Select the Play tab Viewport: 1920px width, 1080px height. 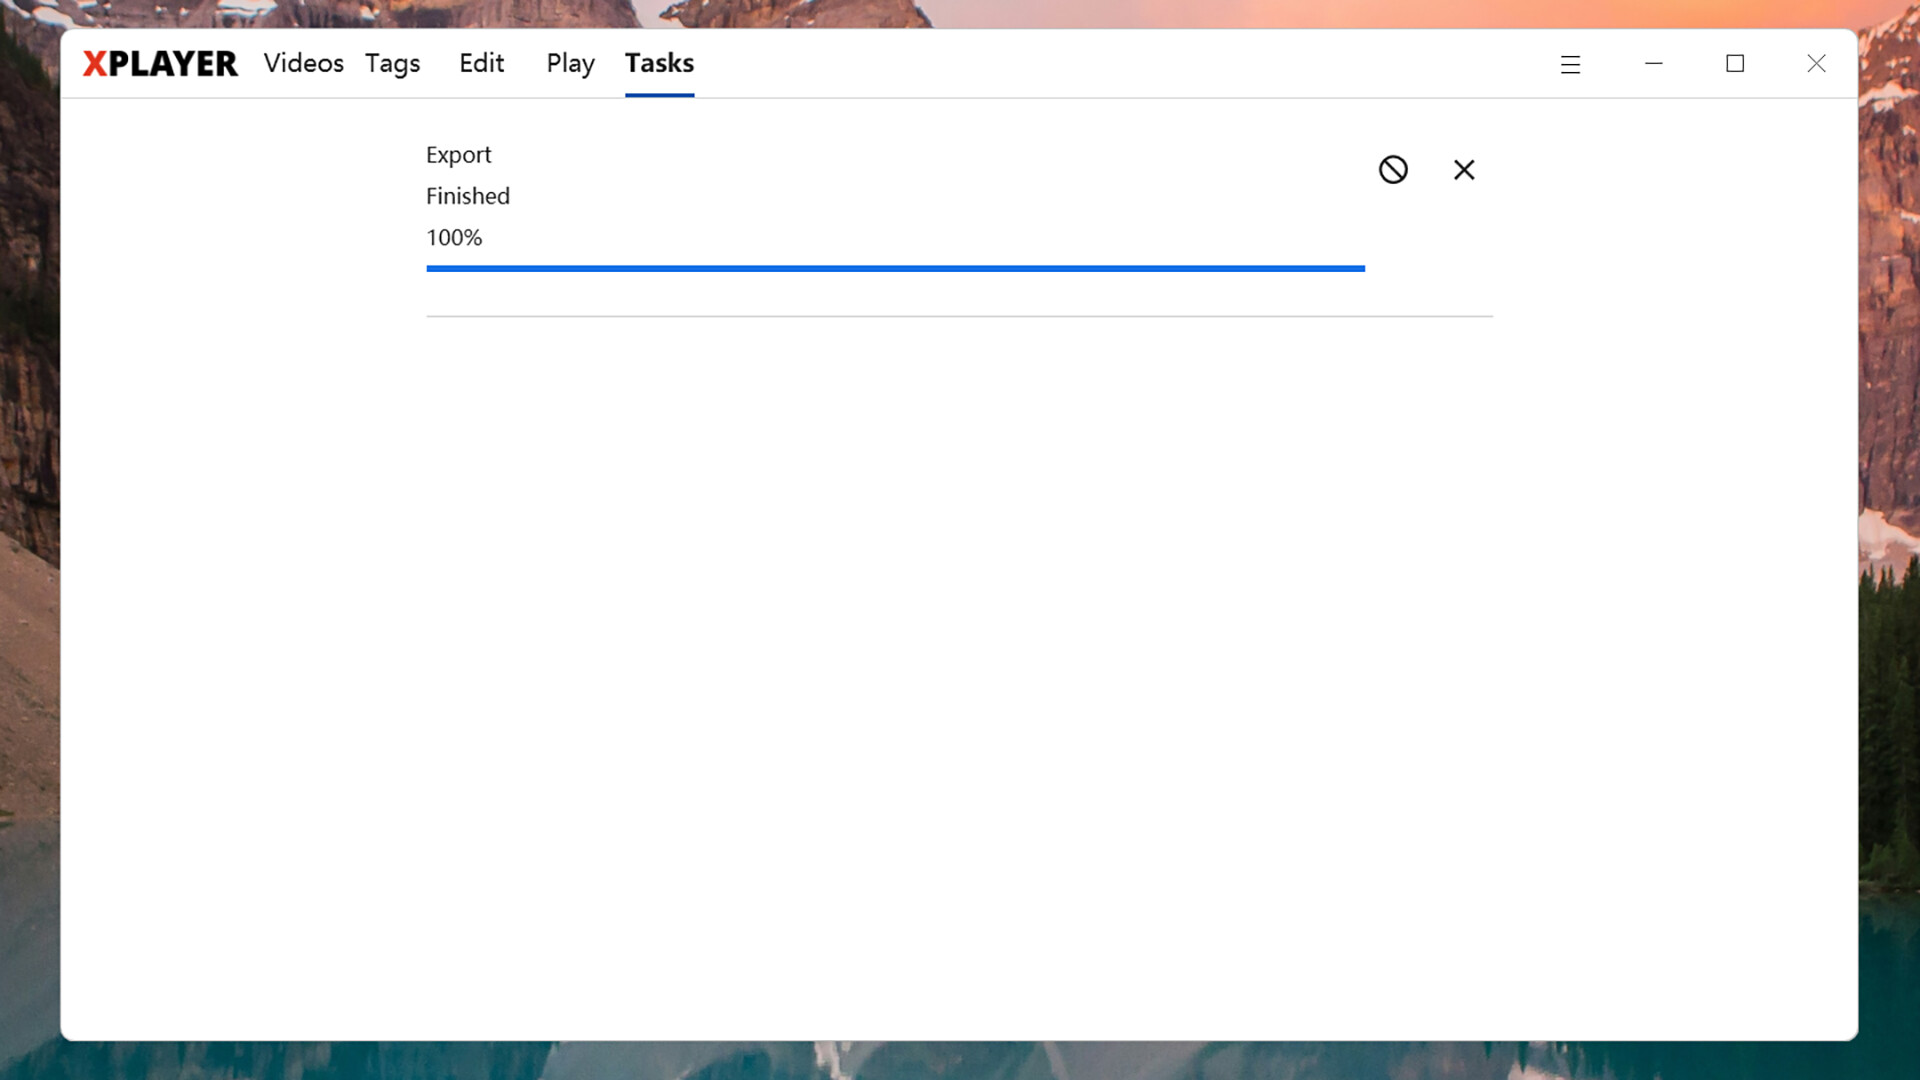click(570, 63)
